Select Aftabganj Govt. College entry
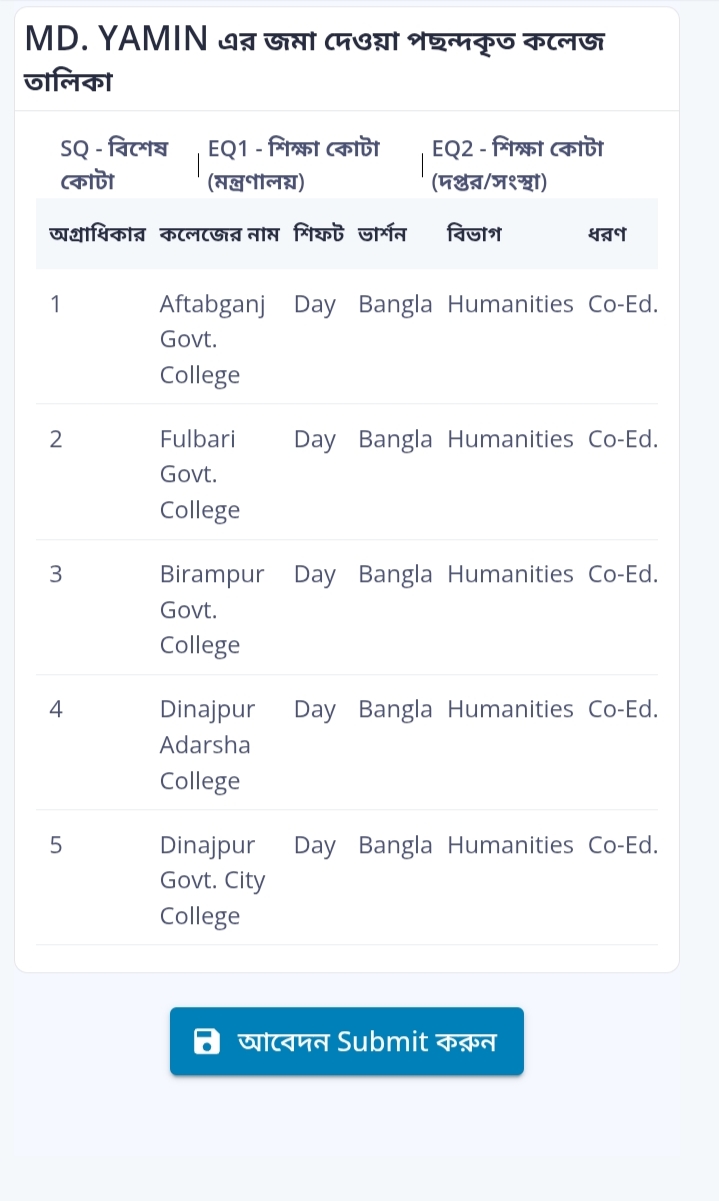 click(212, 339)
